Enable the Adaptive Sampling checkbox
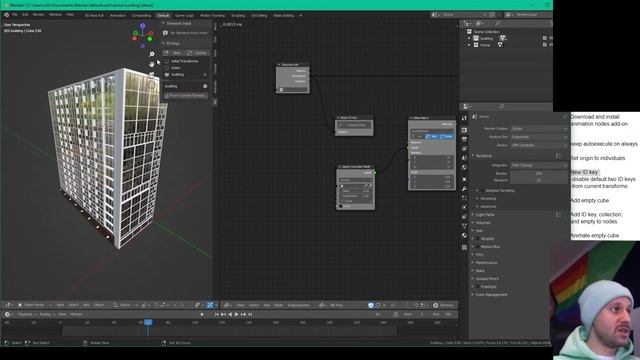 (x=482, y=191)
